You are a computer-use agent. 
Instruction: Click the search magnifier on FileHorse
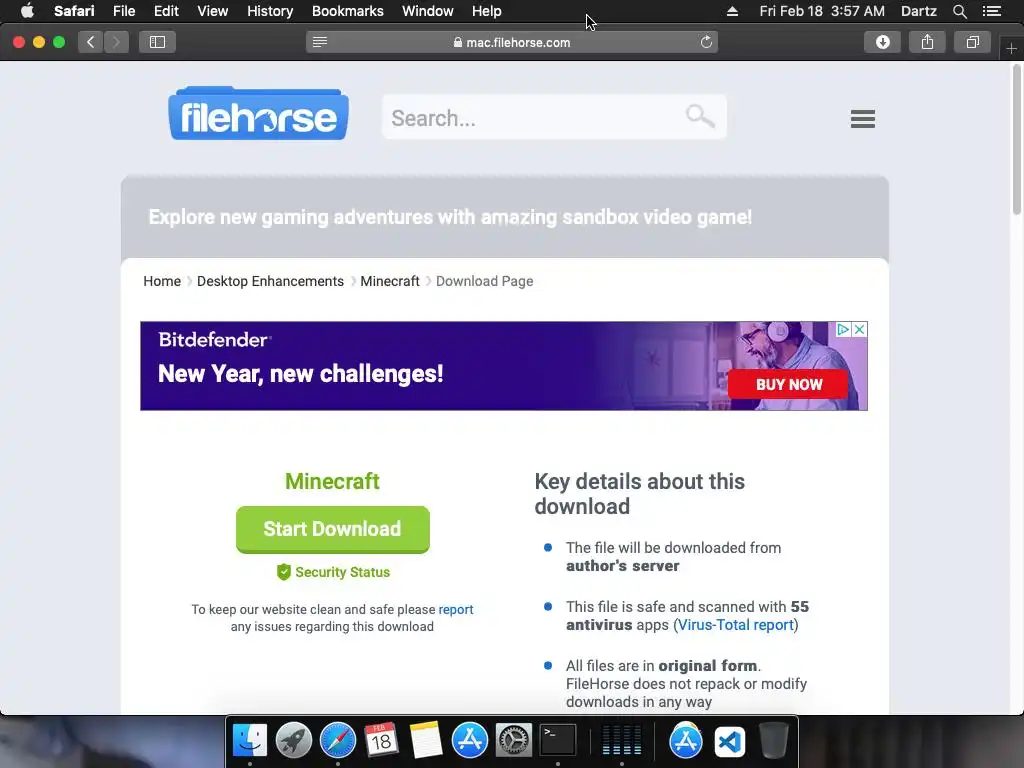click(x=700, y=117)
